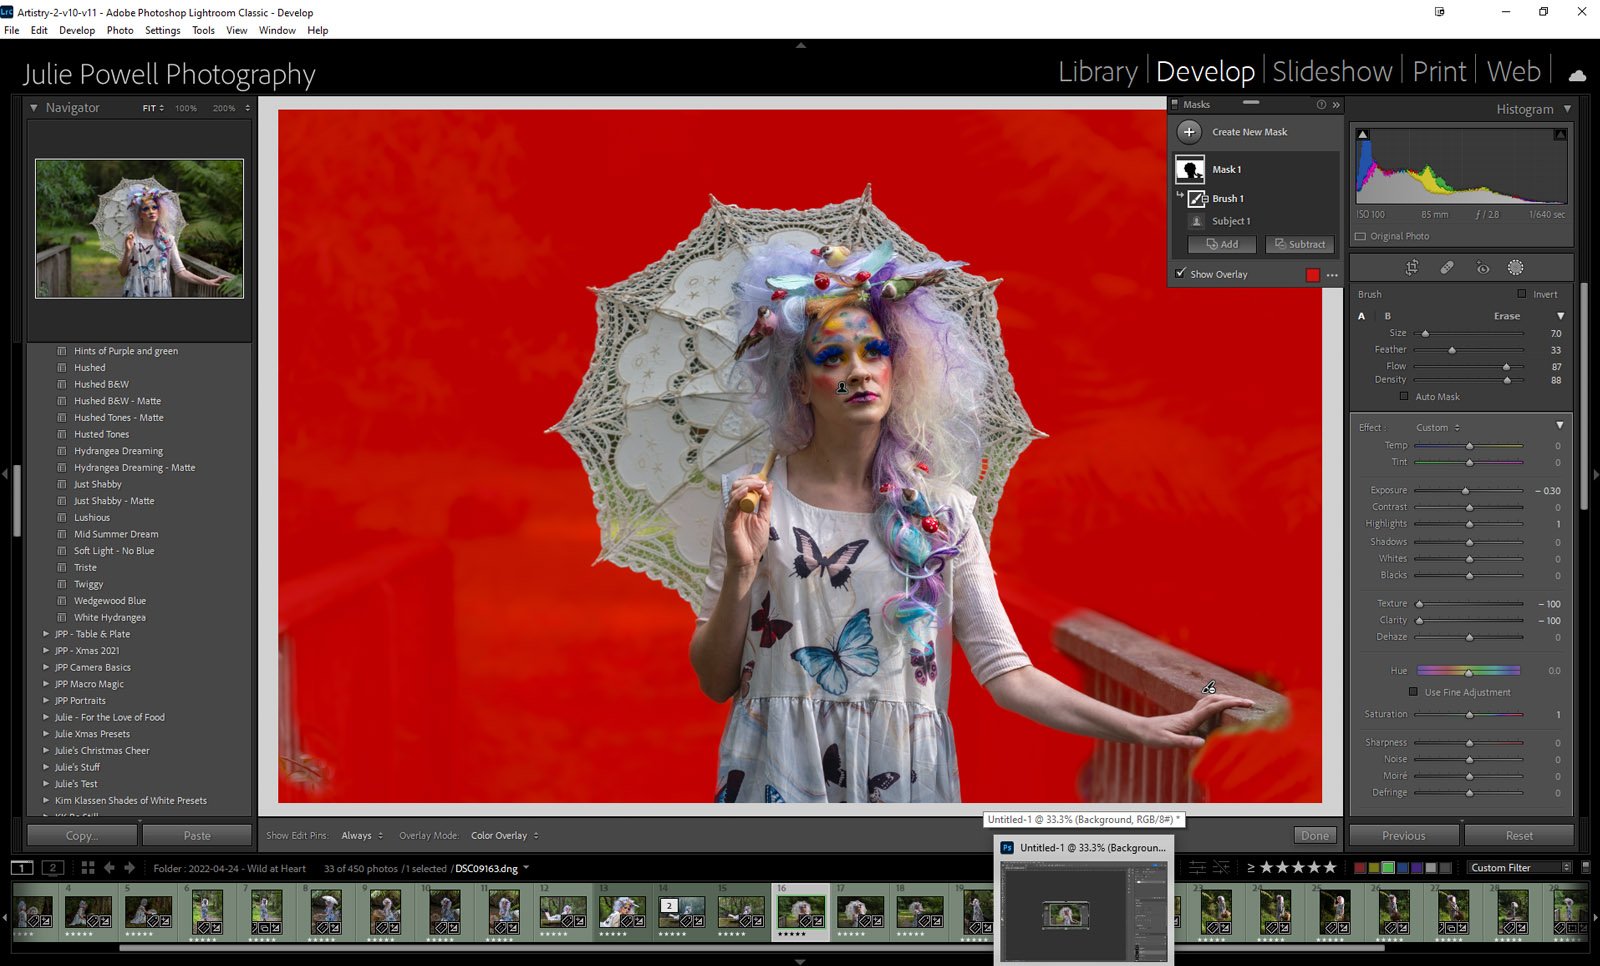Select the Red Eye Correction tool icon
The width and height of the screenshot is (1600, 966).
[1482, 267]
